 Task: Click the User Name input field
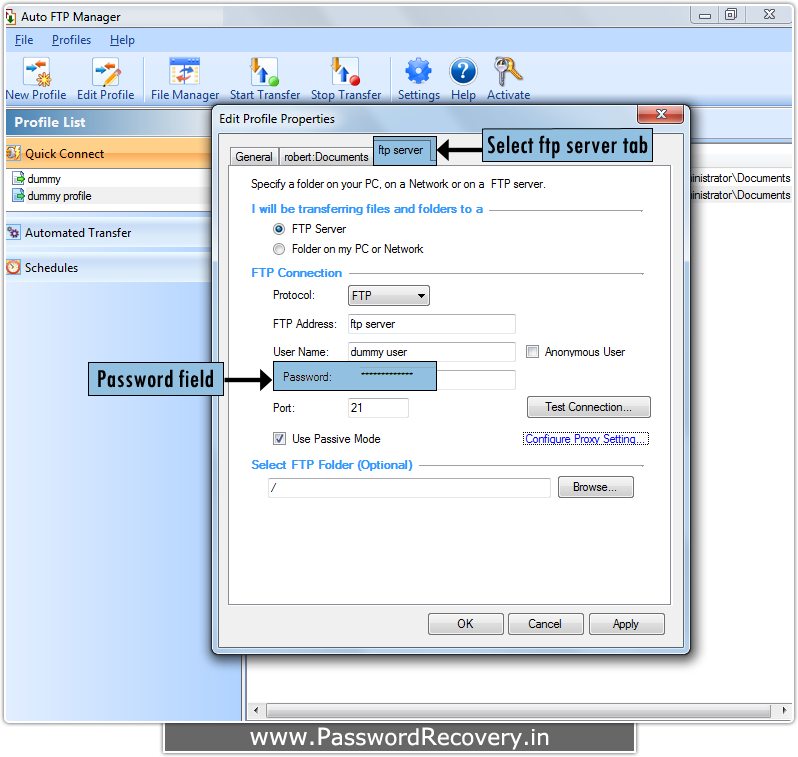[432, 352]
